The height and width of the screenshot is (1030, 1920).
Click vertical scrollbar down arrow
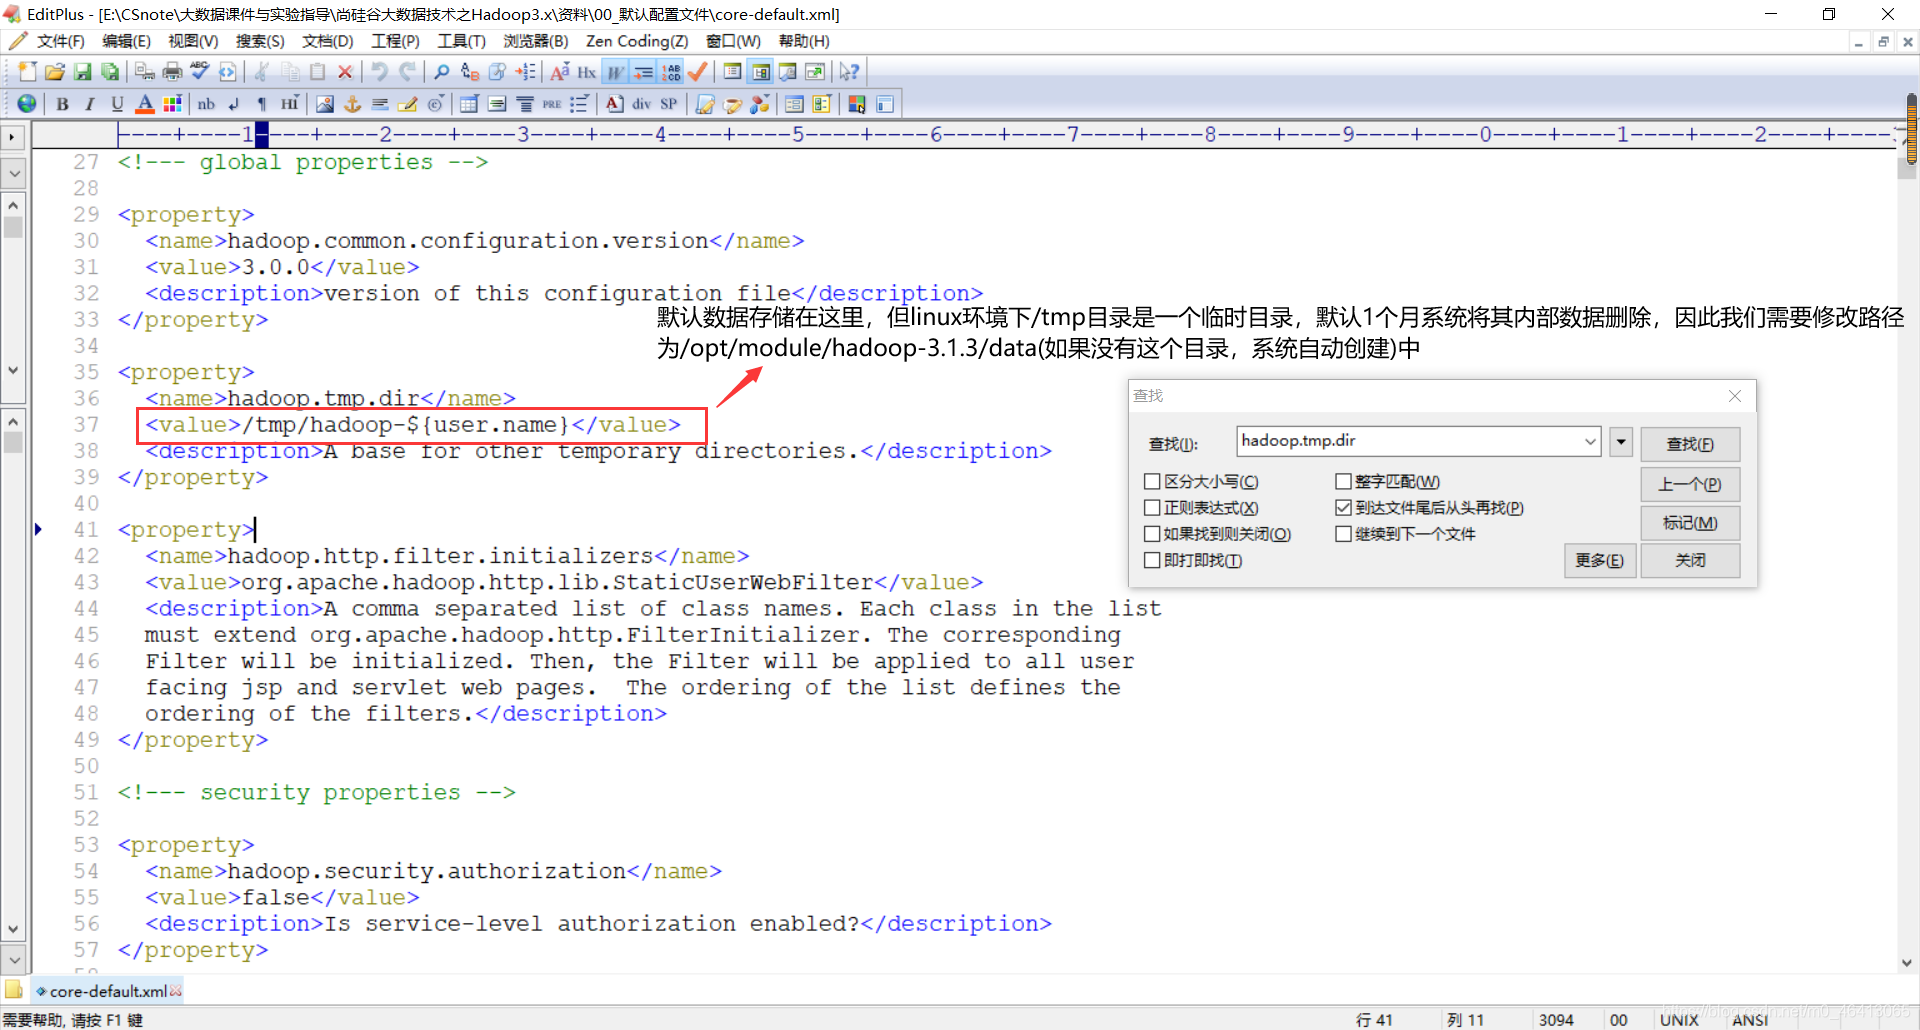click(1907, 963)
